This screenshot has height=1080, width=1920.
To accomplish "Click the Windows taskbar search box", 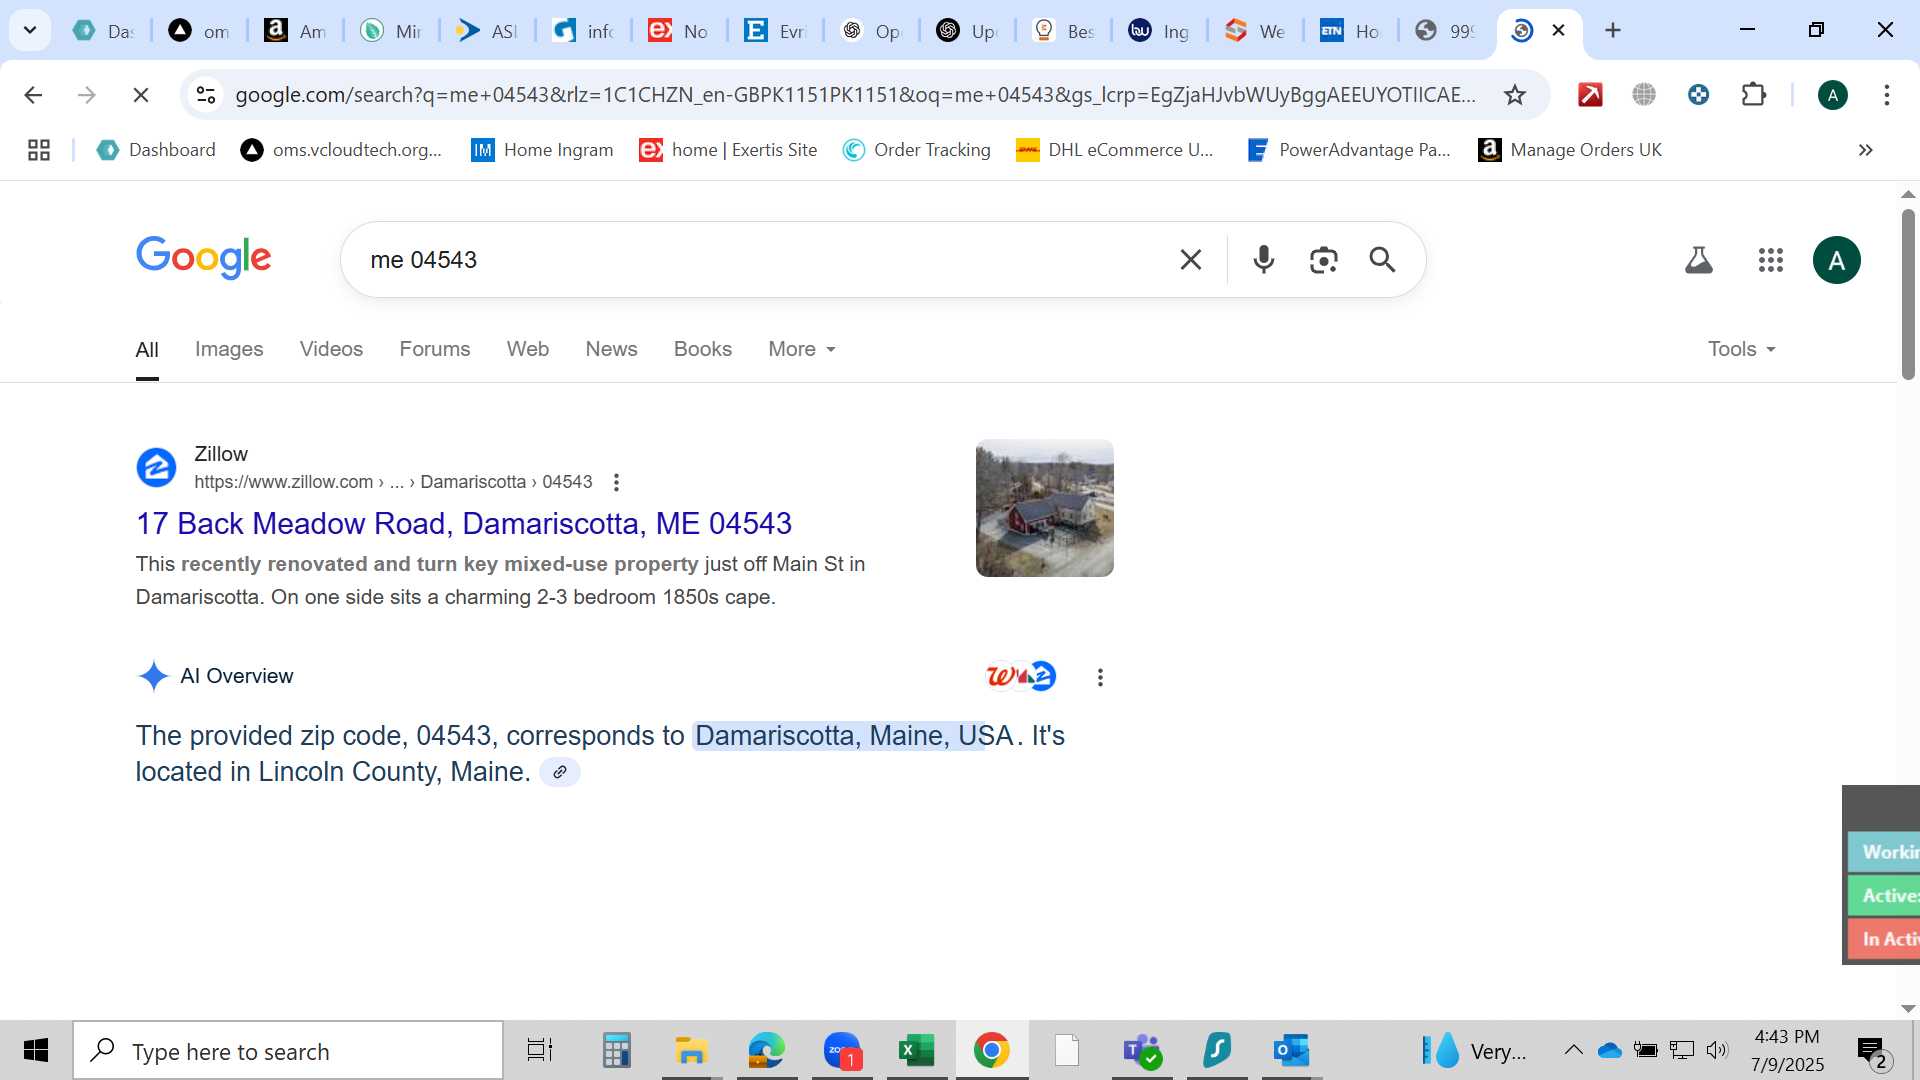I will click(288, 1051).
